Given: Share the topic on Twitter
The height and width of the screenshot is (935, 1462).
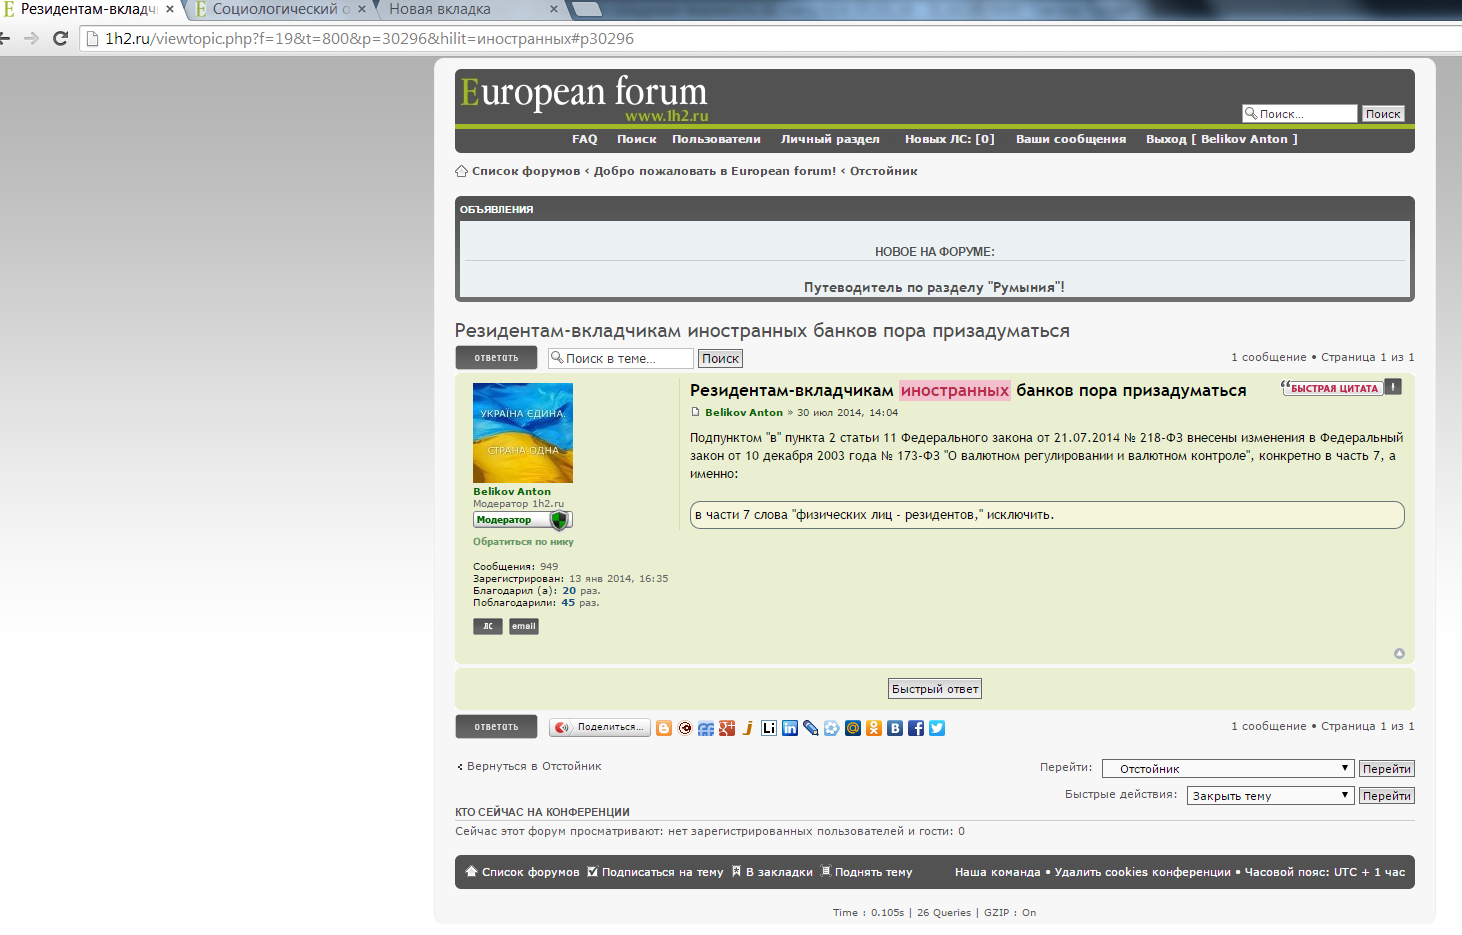Looking at the screenshot, I should 937,728.
